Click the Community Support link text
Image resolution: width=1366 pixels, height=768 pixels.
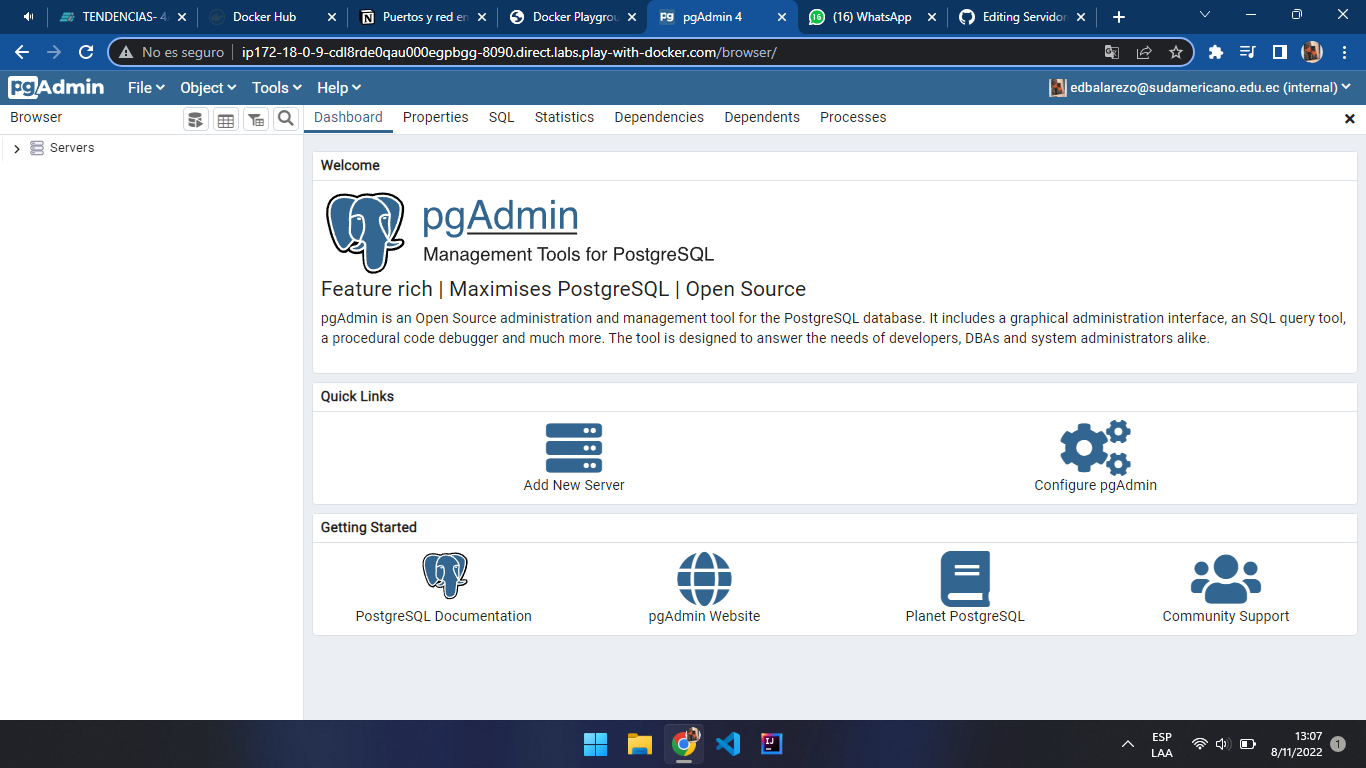[1226, 616]
